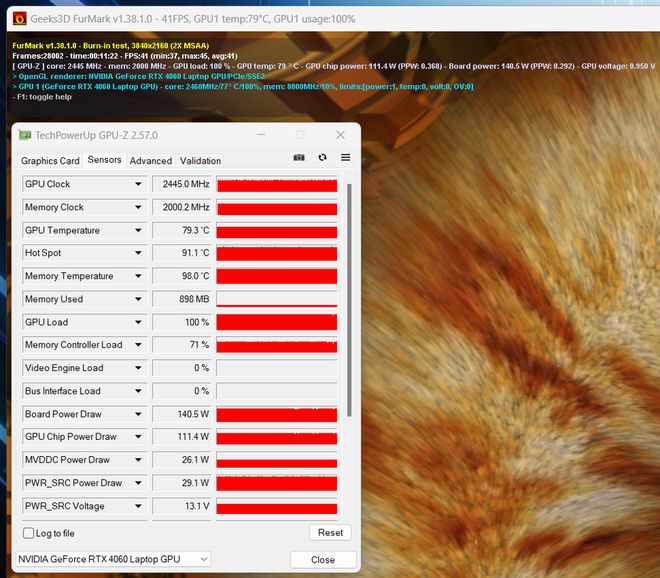The image size is (660, 578).
Task: Open the Memory Temperature sensor dropdown
Action: (x=138, y=276)
